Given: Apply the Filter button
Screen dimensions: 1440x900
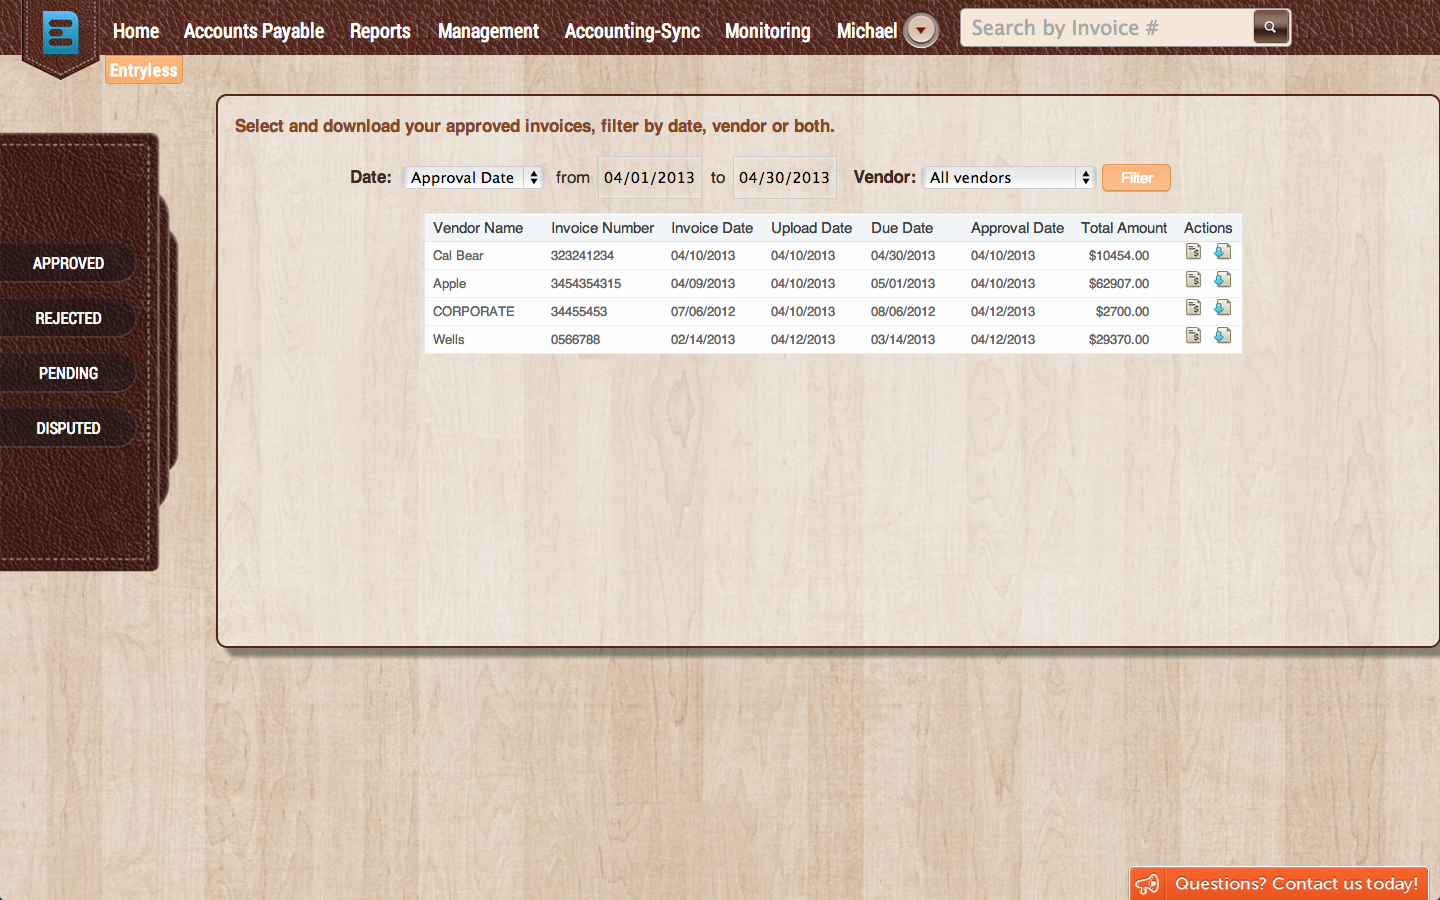Looking at the screenshot, I should (x=1136, y=178).
